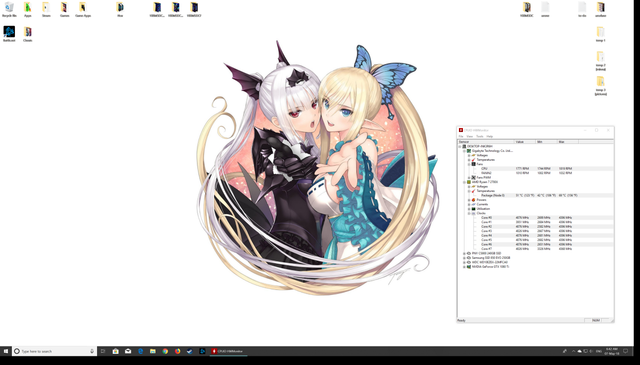Click the NVIDIA GeForce graphics card icon
The height and width of the screenshot is (365, 640).
click(469, 267)
